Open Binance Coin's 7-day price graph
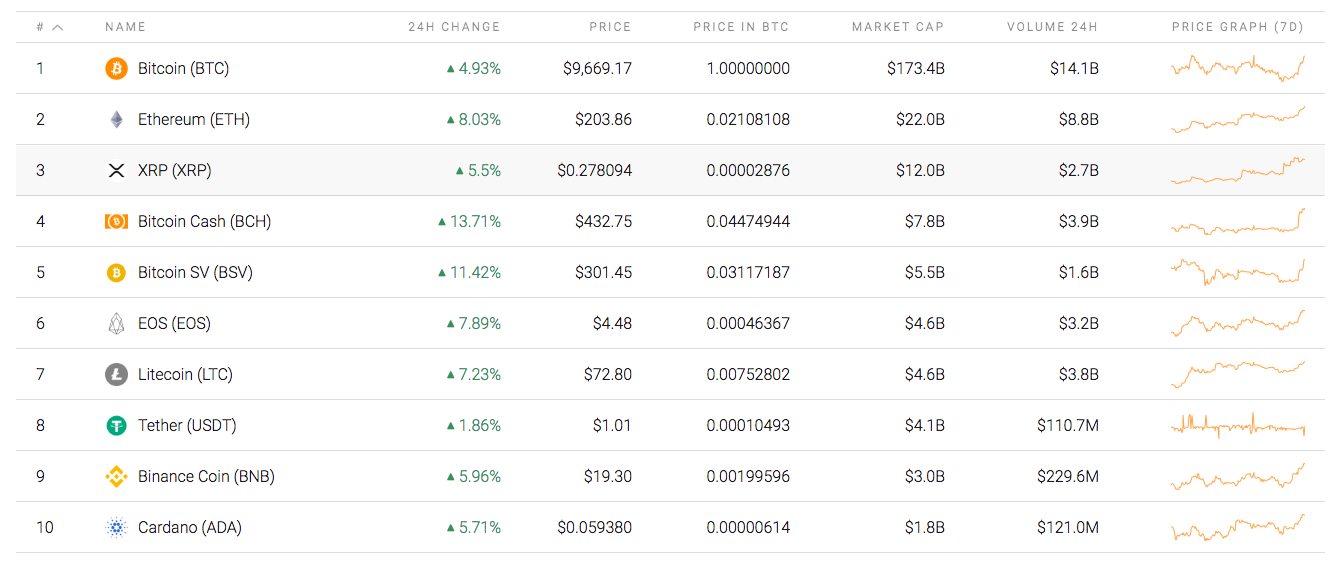This screenshot has height=564, width=1339. pyautogui.click(x=1238, y=476)
